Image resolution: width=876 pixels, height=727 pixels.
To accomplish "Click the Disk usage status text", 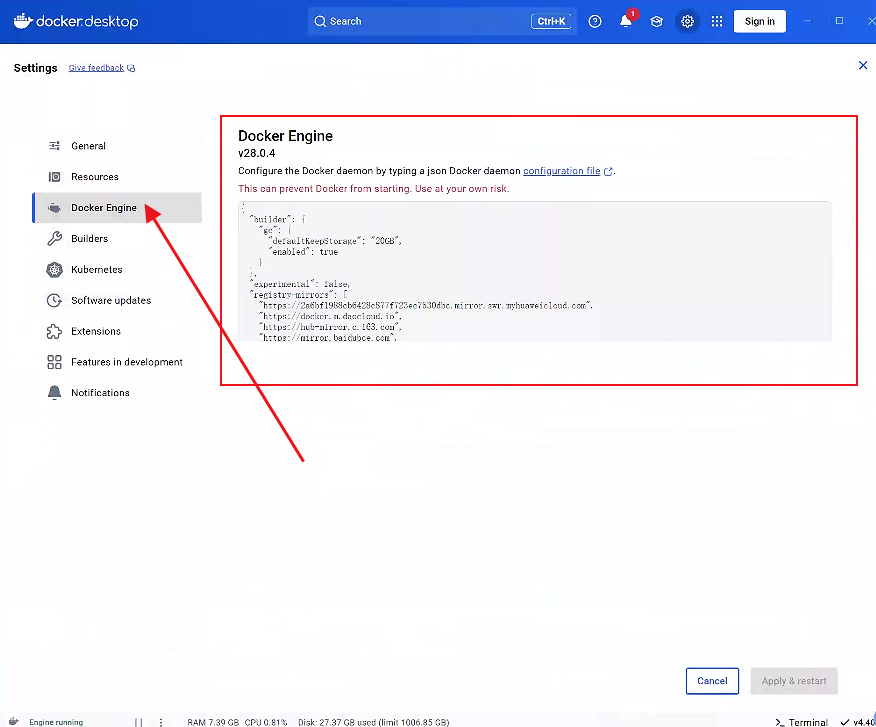I will pyautogui.click(x=373, y=722).
